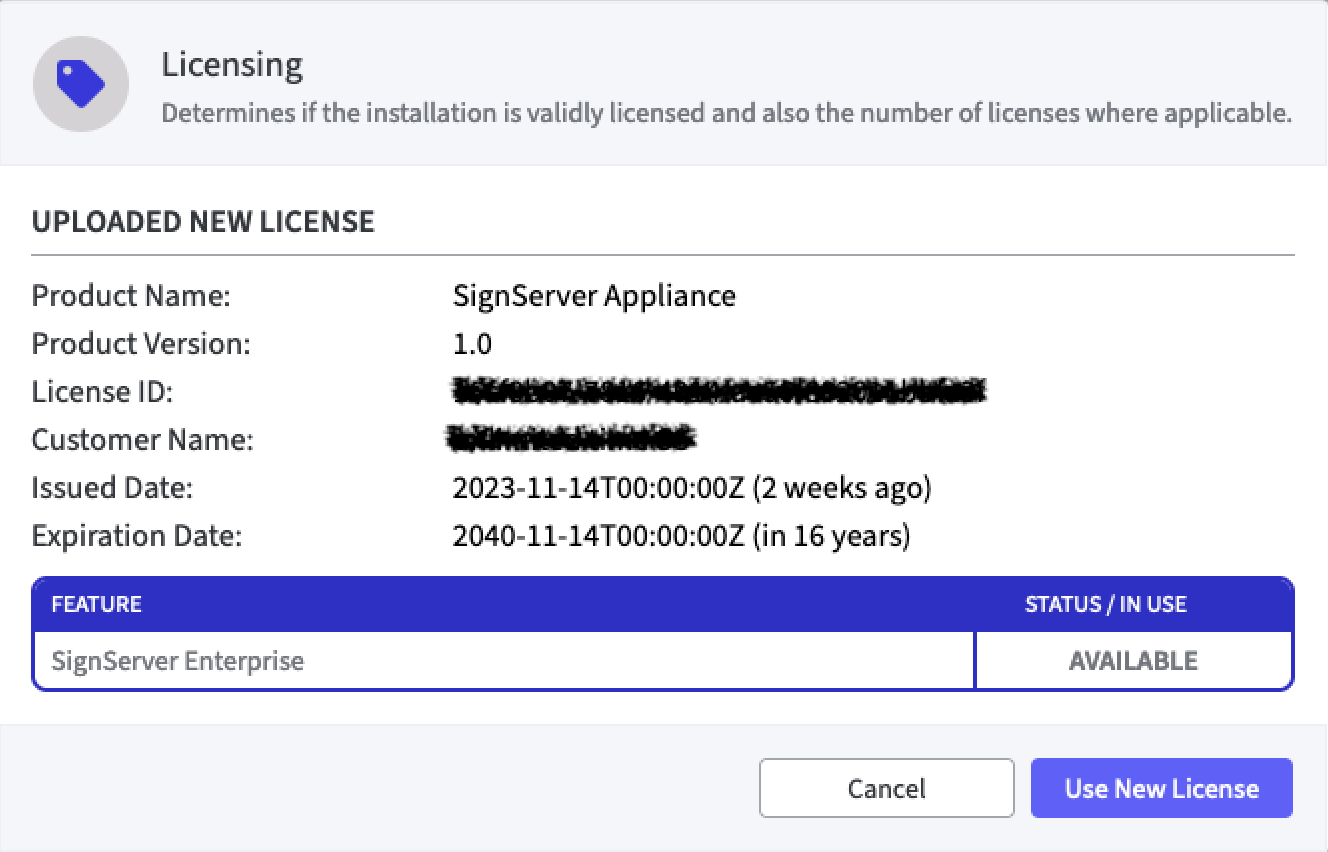This screenshot has height=852, width=1328.
Task: Cancel the license upload
Action: [x=886, y=788]
